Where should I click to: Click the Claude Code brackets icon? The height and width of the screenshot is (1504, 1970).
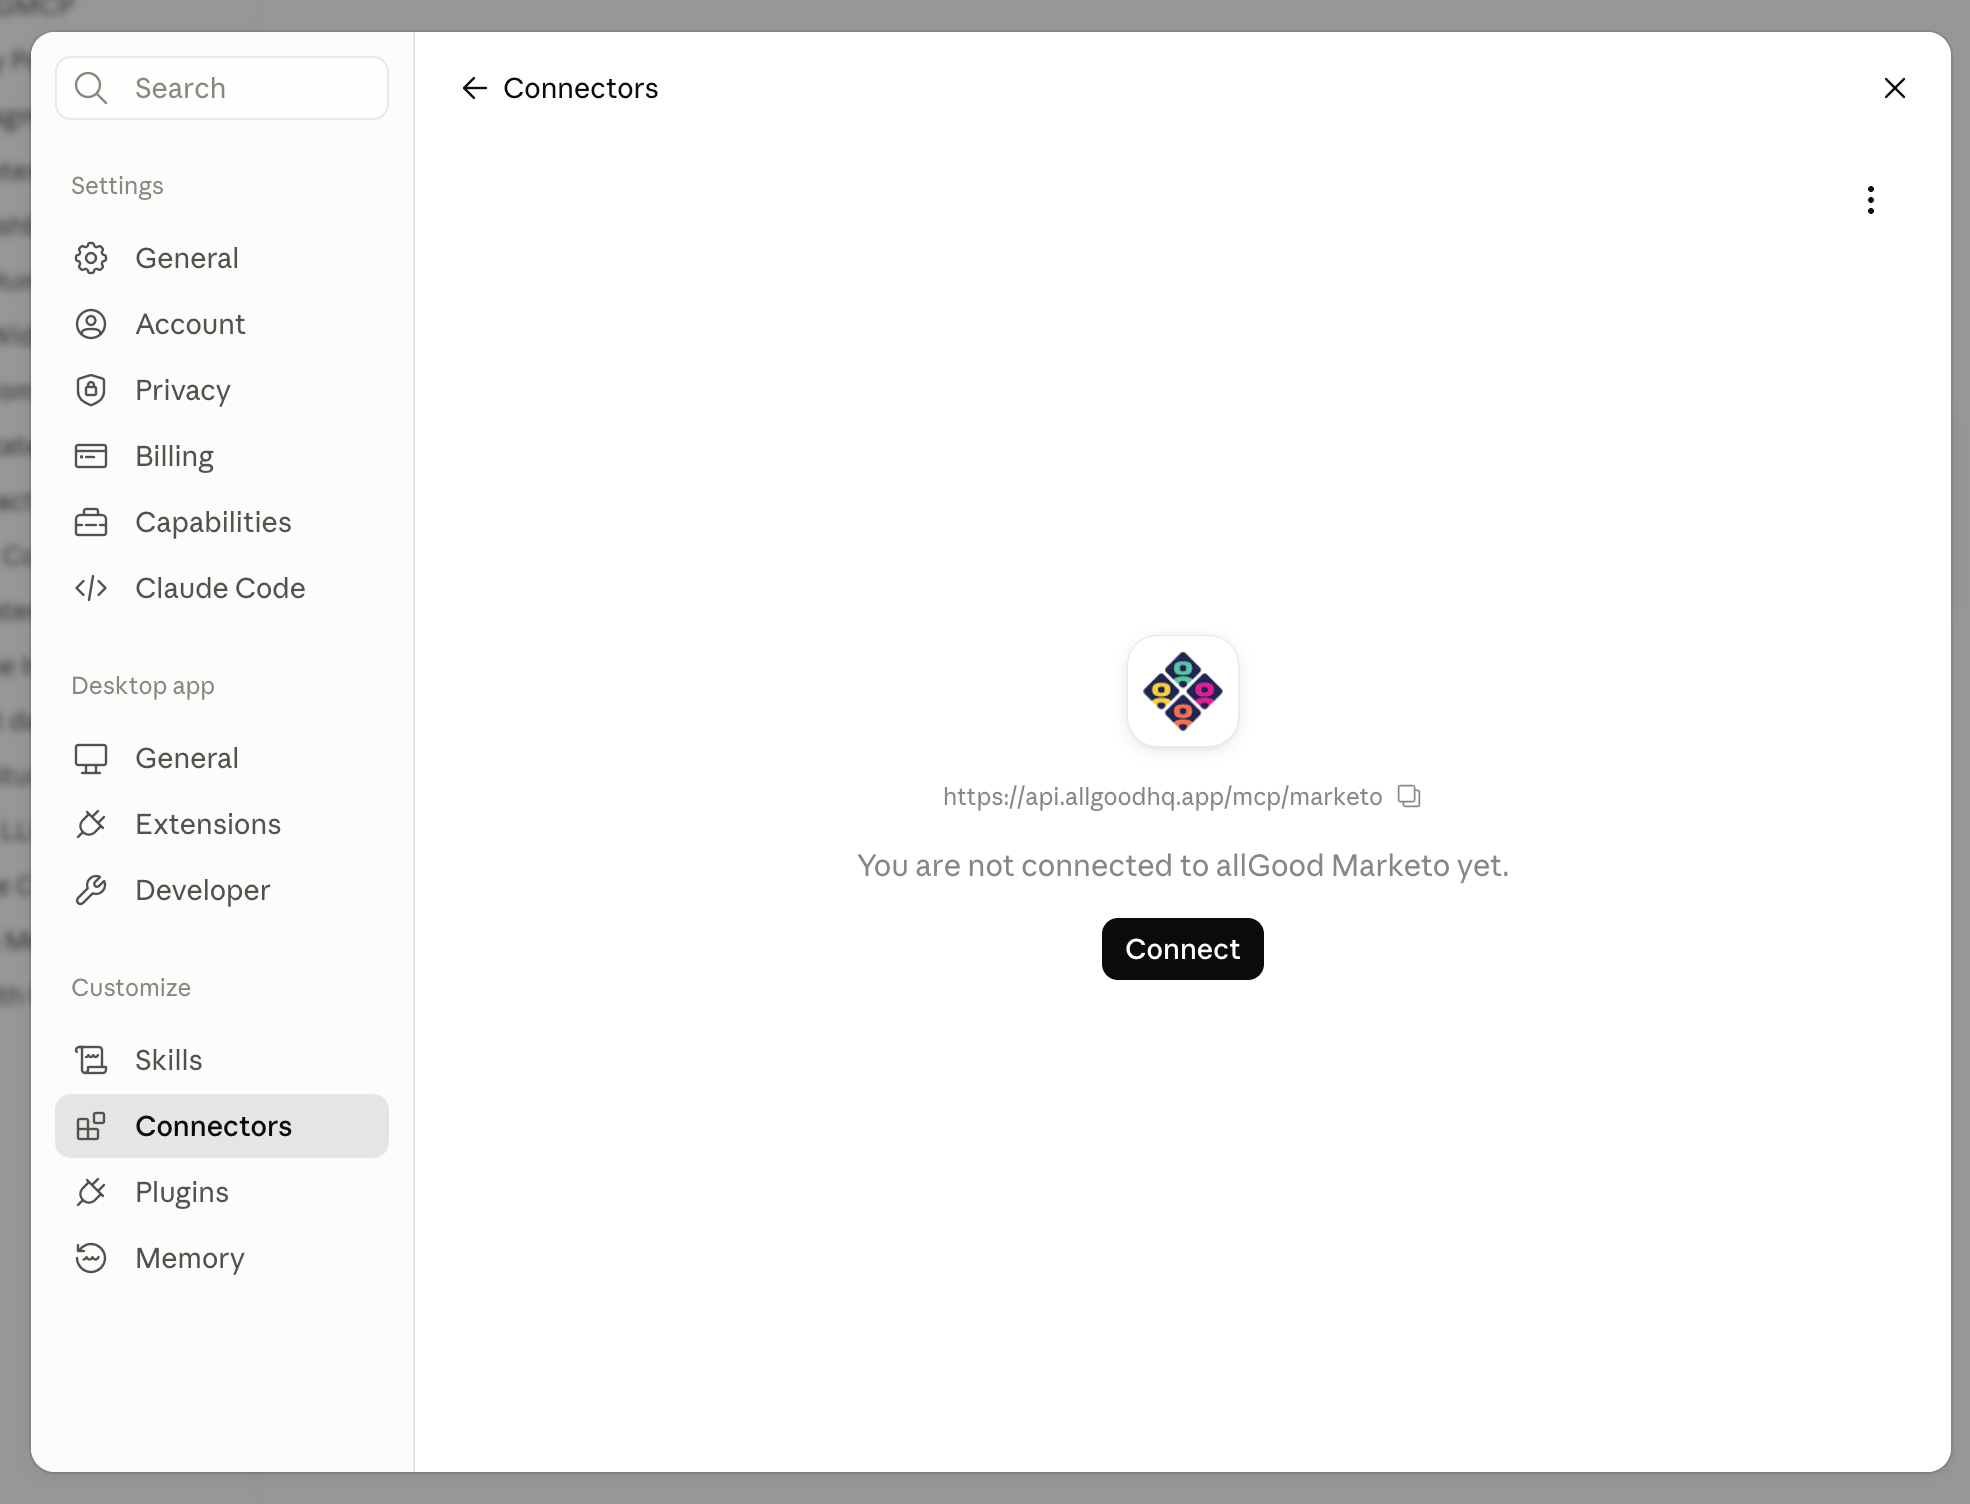coord(91,588)
